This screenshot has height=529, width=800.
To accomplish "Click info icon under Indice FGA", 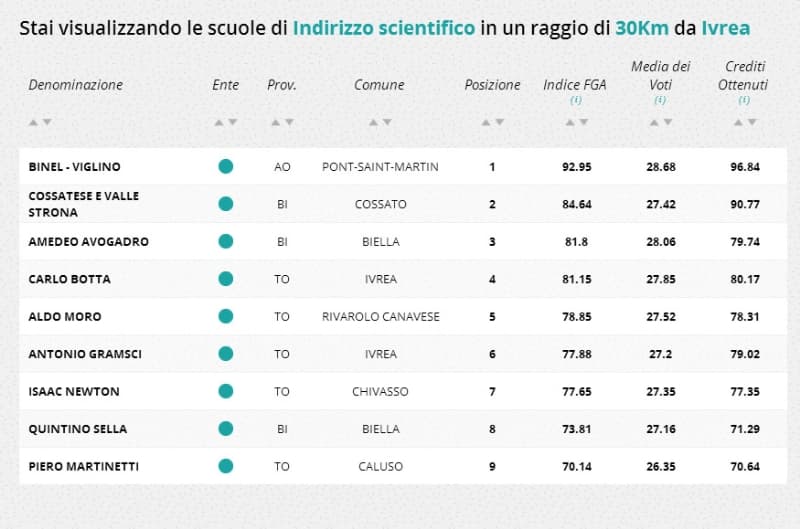I will tap(575, 101).
